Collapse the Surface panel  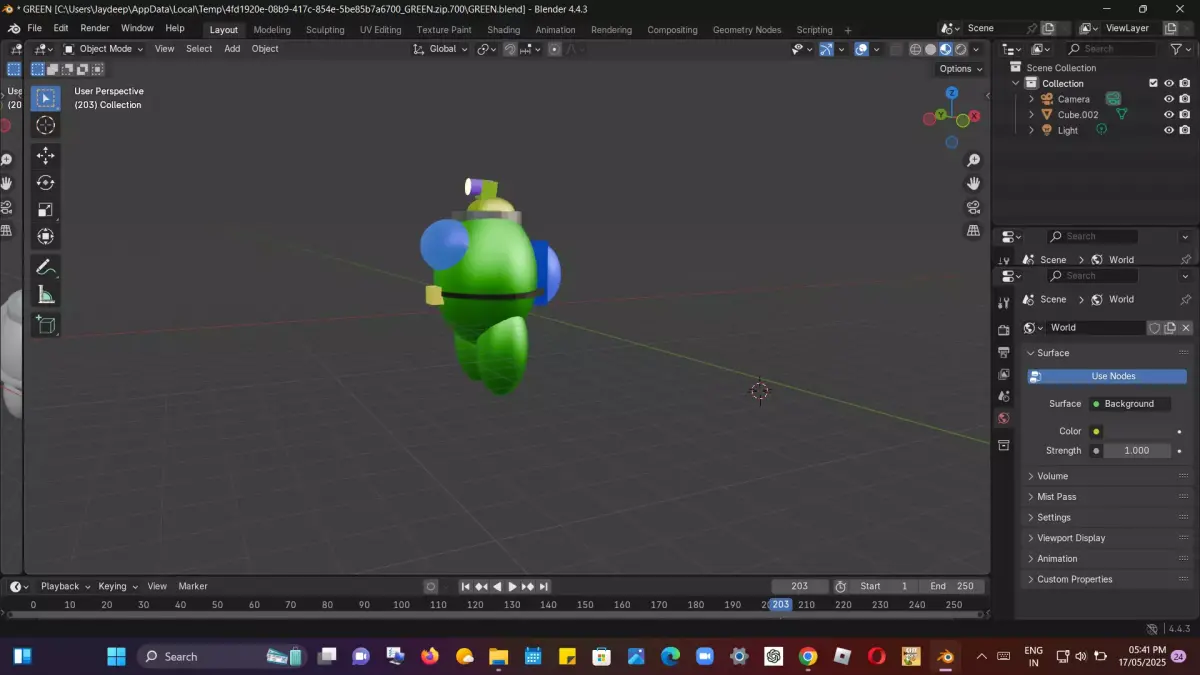pos(1108,353)
